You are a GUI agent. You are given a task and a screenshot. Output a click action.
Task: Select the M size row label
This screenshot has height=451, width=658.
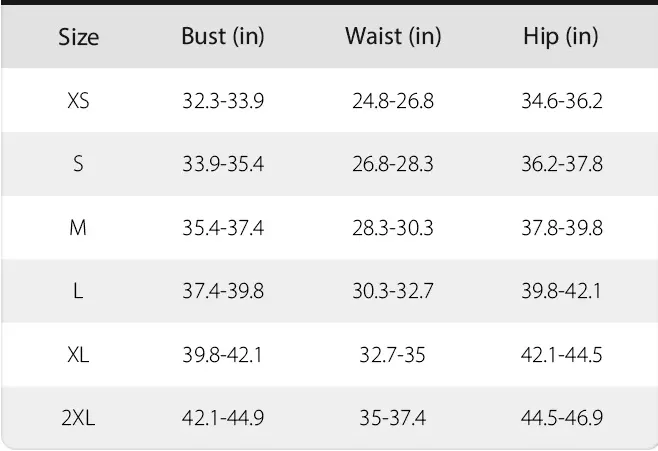78,228
